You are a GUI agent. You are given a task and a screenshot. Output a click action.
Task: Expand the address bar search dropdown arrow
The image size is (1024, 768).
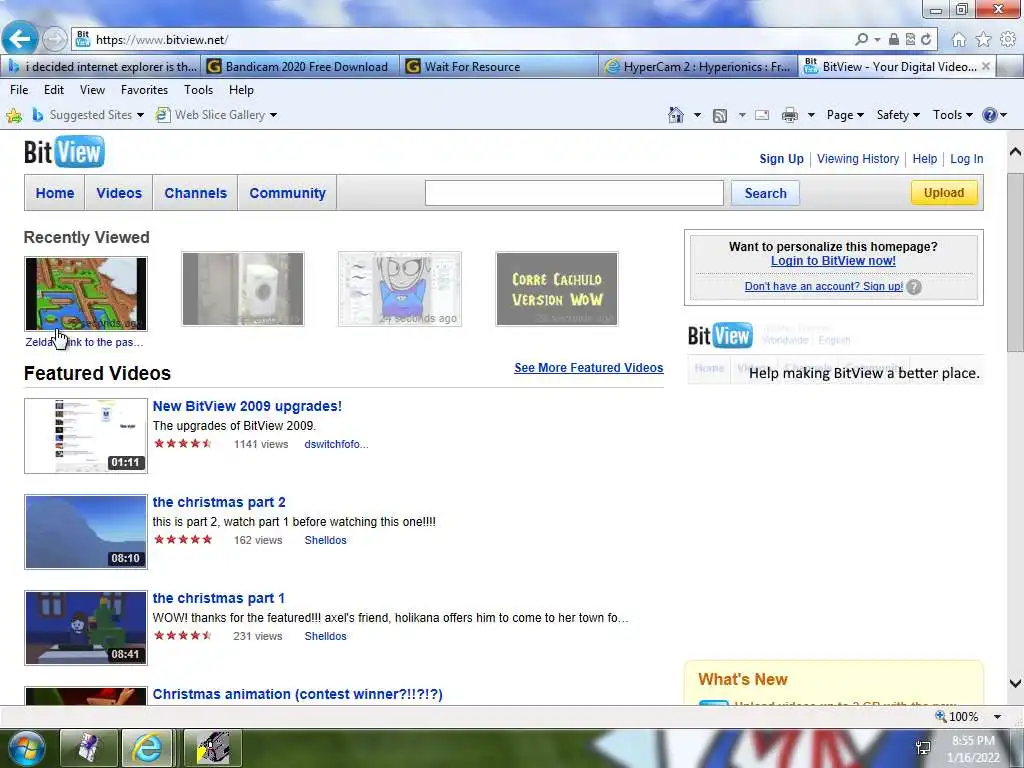[877, 40]
